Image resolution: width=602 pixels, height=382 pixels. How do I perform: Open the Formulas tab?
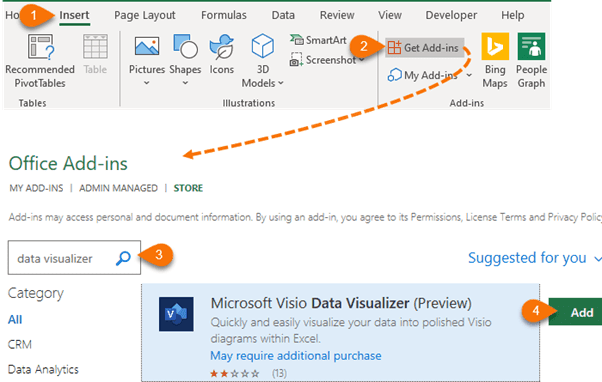(x=224, y=15)
